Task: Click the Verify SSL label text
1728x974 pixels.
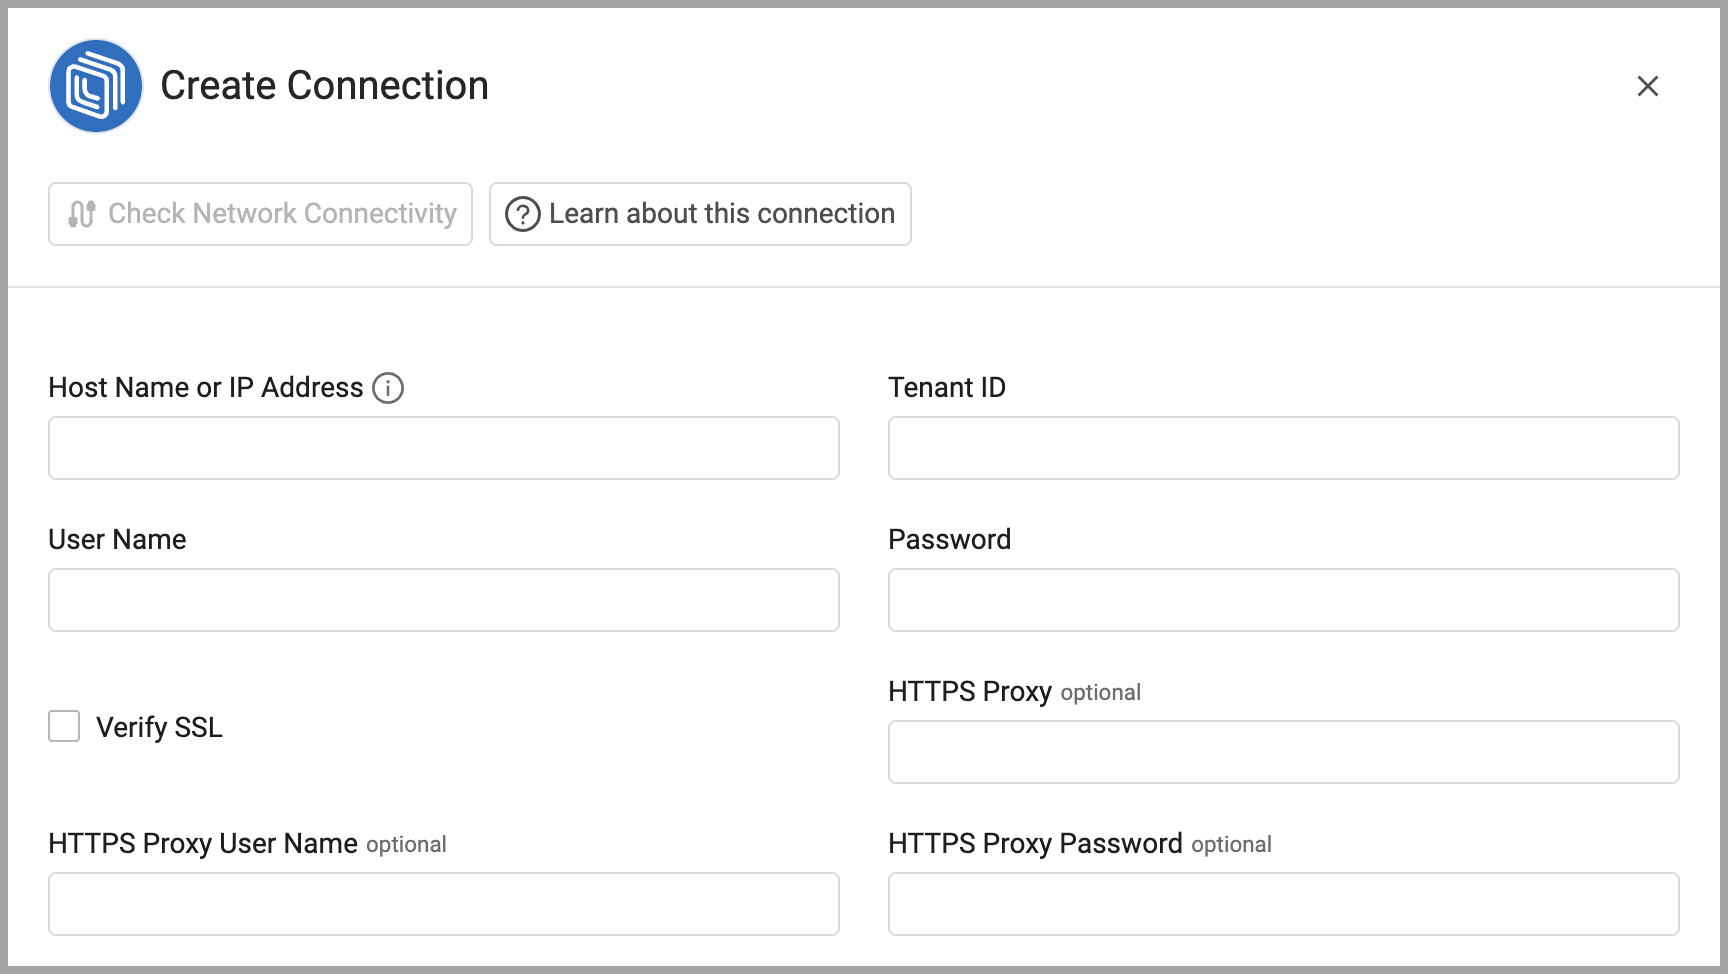Action: point(159,727)
